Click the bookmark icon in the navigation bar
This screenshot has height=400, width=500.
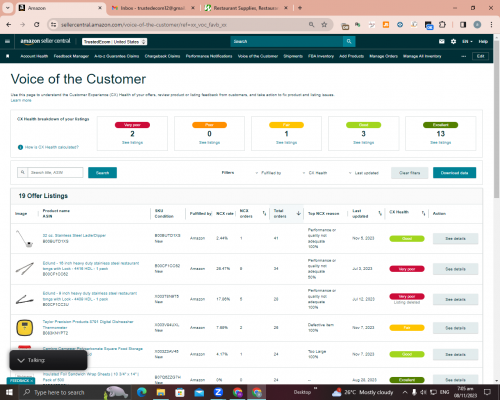point(7,56)
